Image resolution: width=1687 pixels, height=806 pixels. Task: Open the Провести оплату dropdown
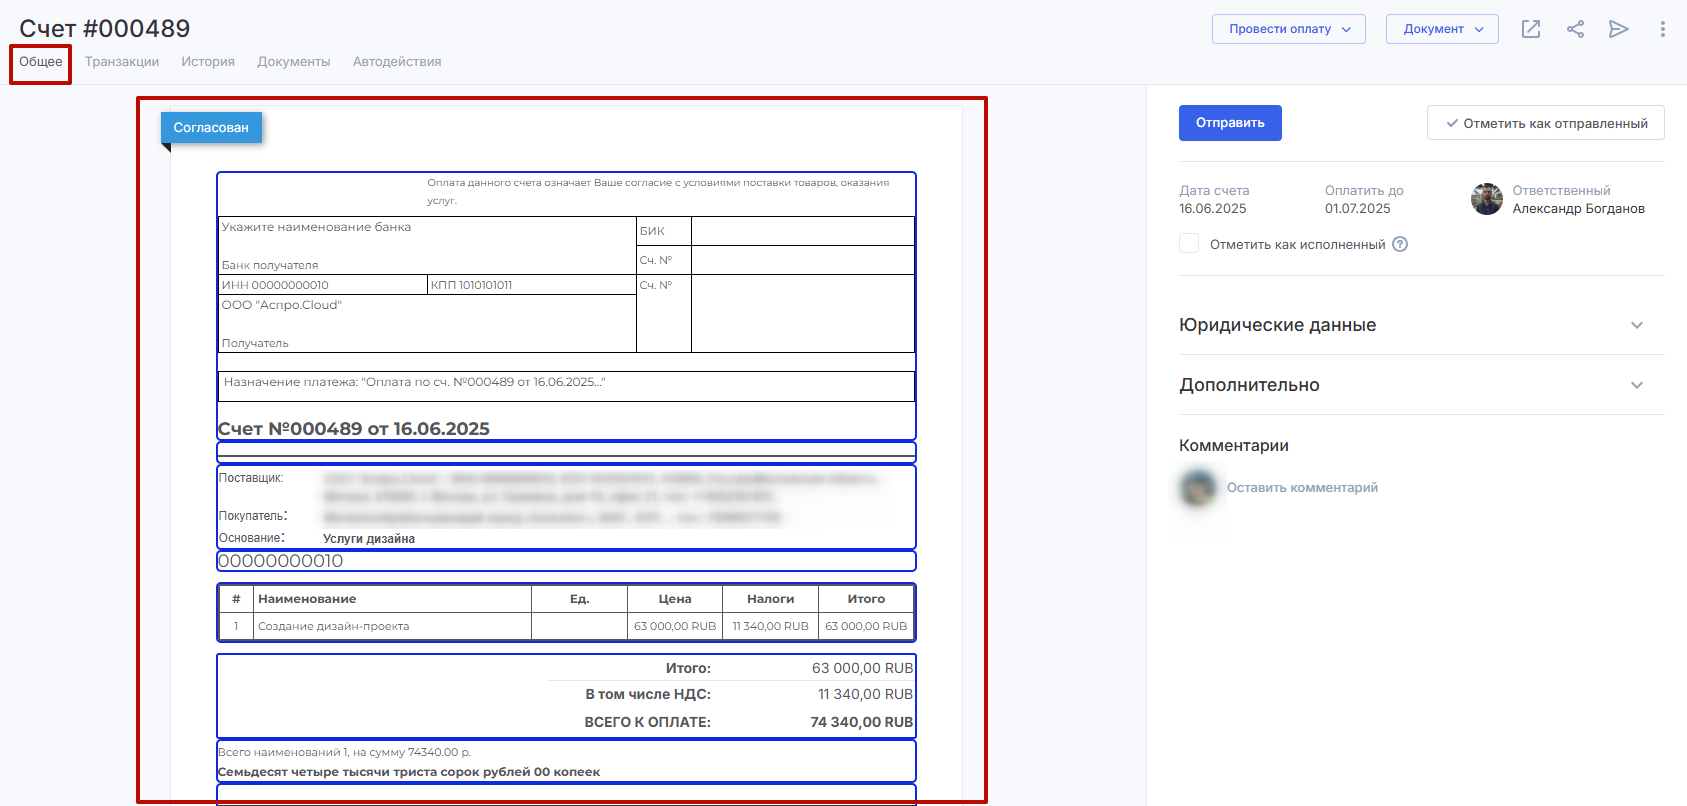coord(1288,29)
